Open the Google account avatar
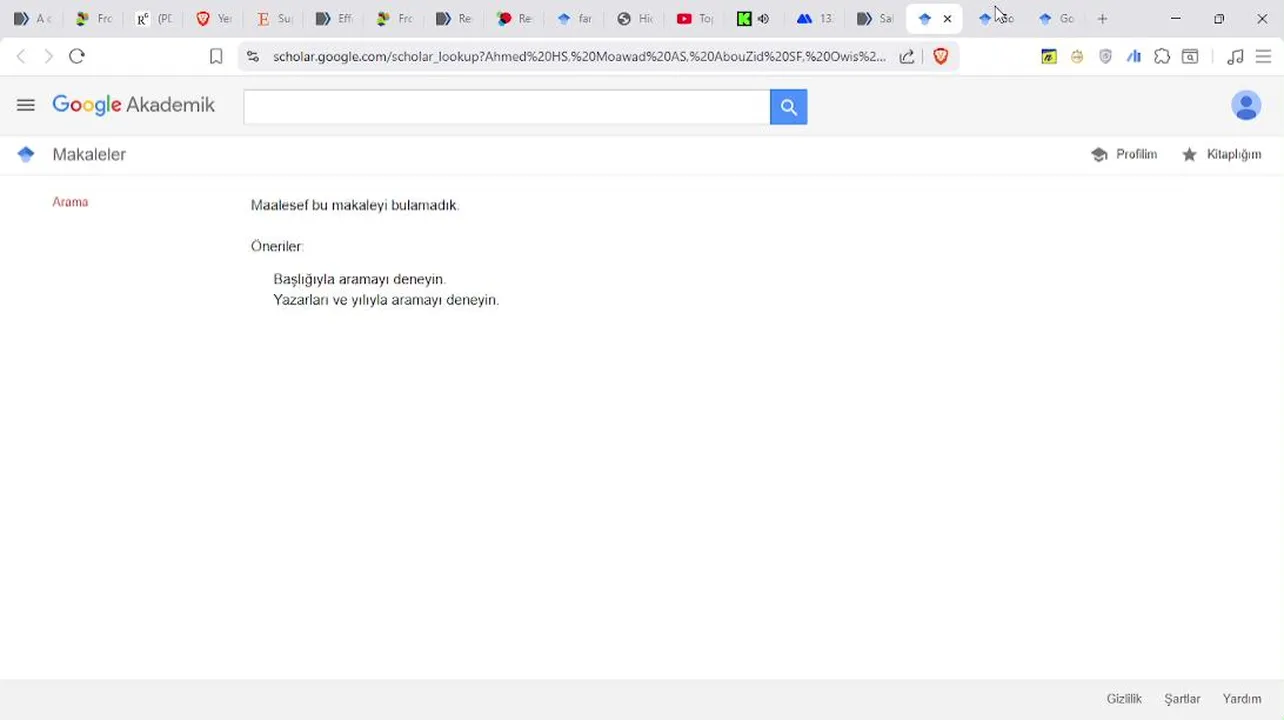1284x720 pixels. point(1246,105)
